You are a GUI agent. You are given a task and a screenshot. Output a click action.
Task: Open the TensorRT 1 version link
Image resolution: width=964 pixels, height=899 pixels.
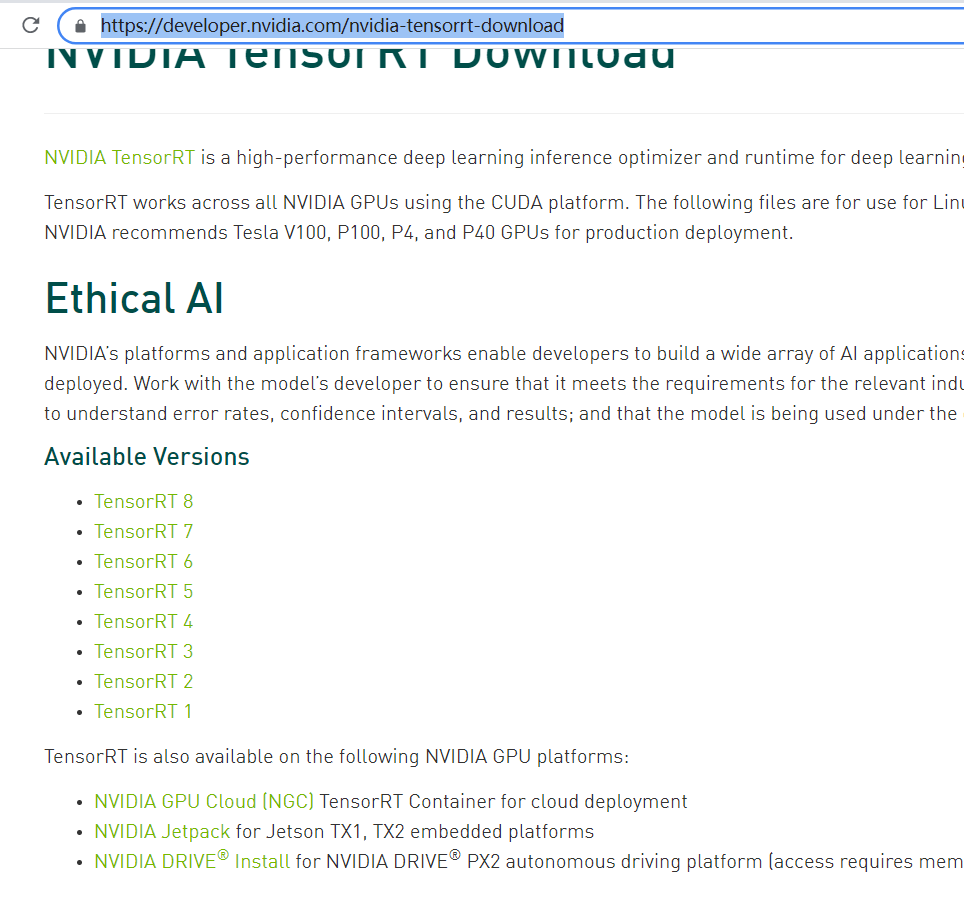point(143,711)
